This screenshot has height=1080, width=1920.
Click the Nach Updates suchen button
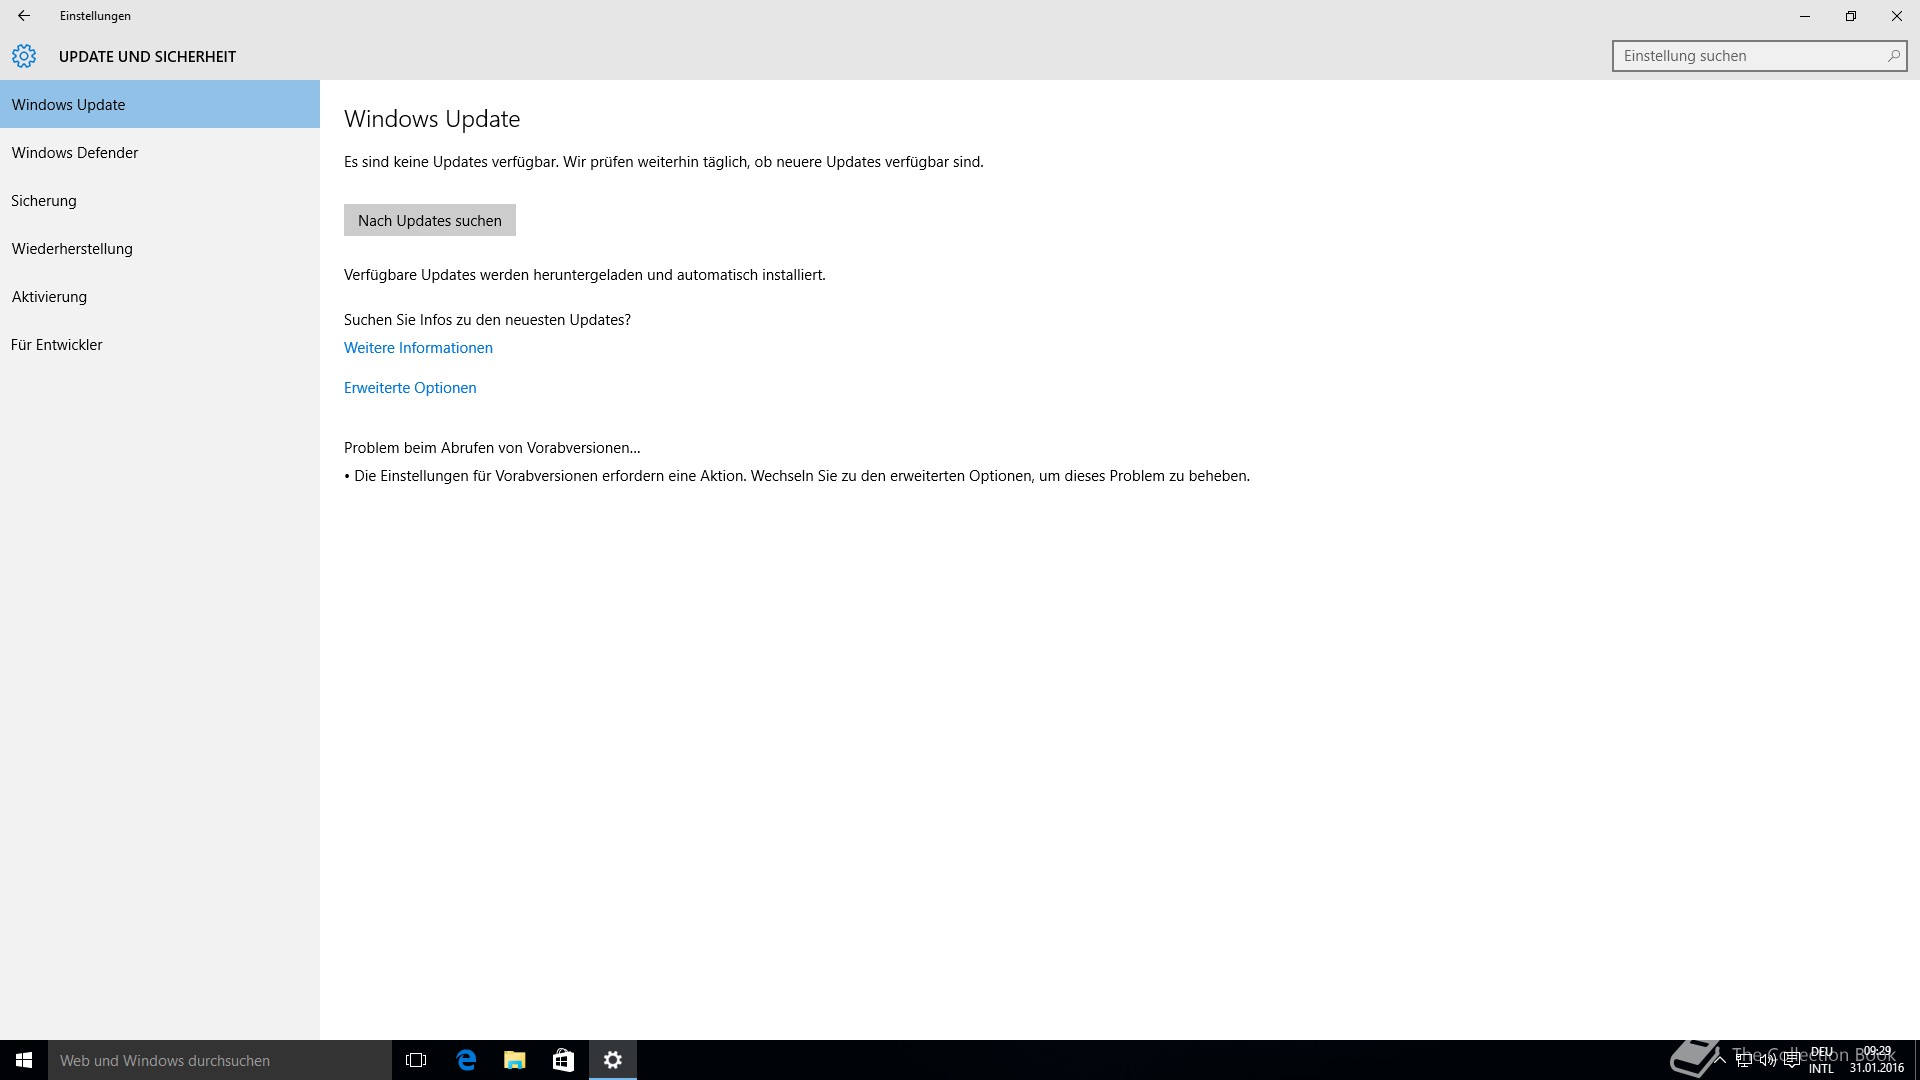pyautogui.click(x=430, y=220)
